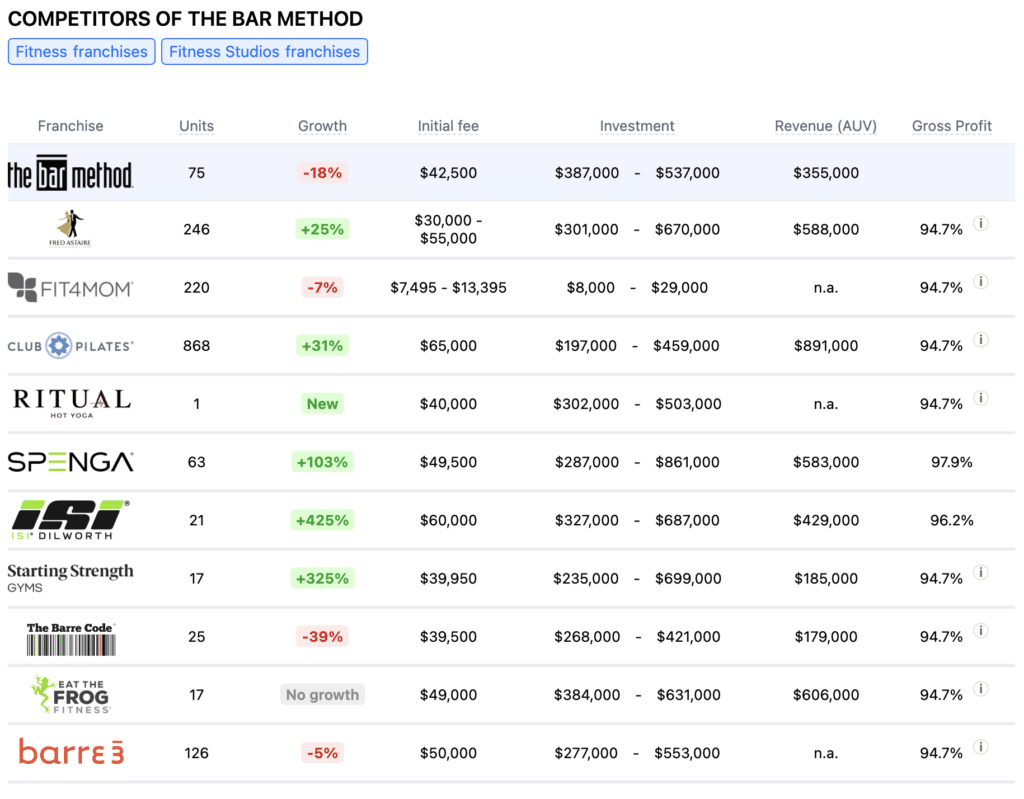The height and width of the screenshot is (799, 1024).
Task: Select the $891,000 revenue value
Action: (825, 346)
